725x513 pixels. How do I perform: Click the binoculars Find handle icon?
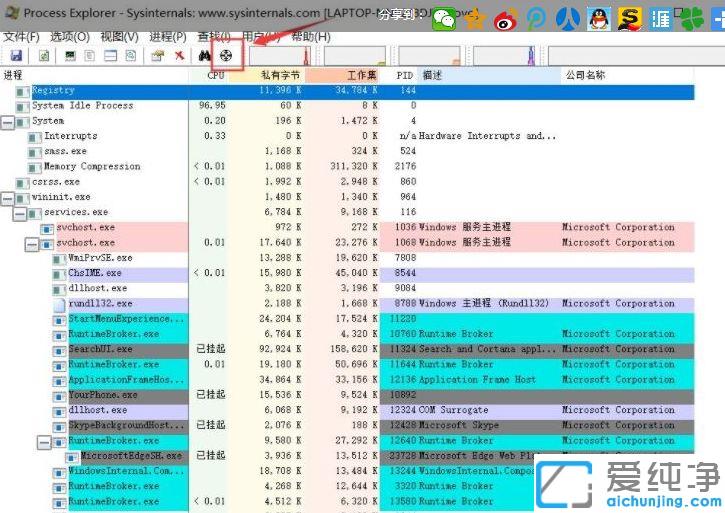coord(204,56)
